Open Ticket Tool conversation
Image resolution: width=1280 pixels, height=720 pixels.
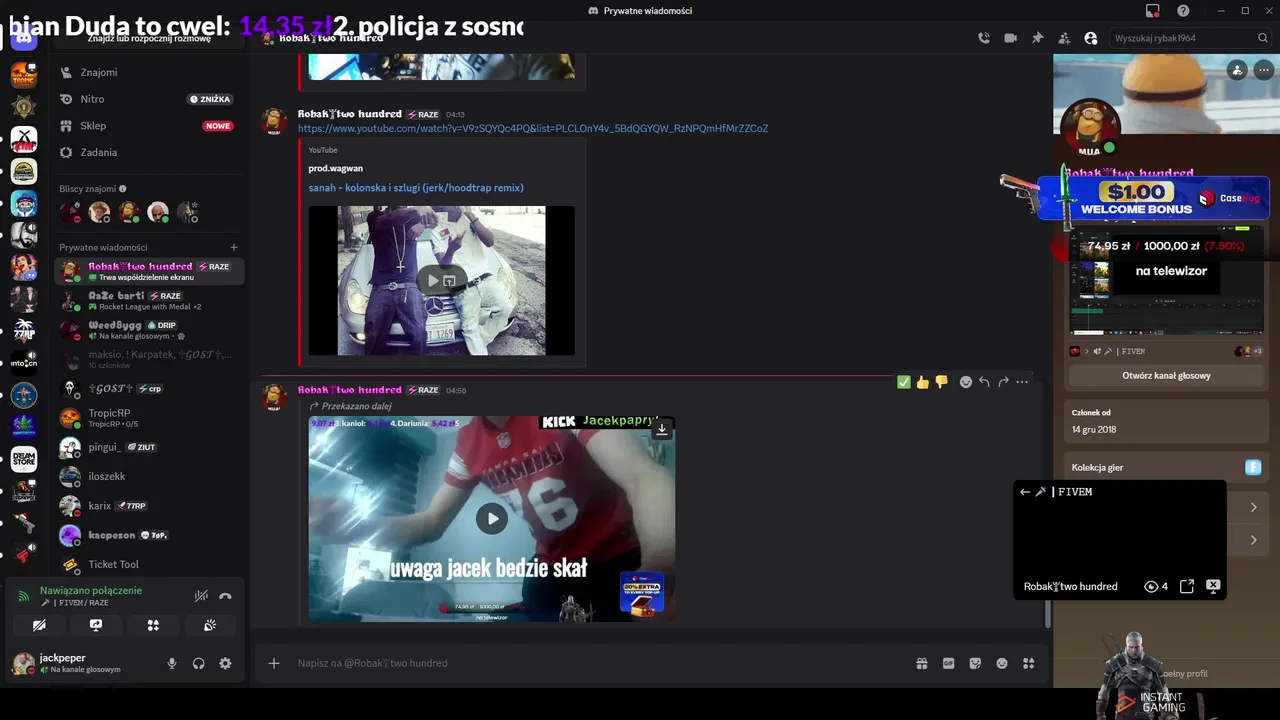click(x=148, y=564)
